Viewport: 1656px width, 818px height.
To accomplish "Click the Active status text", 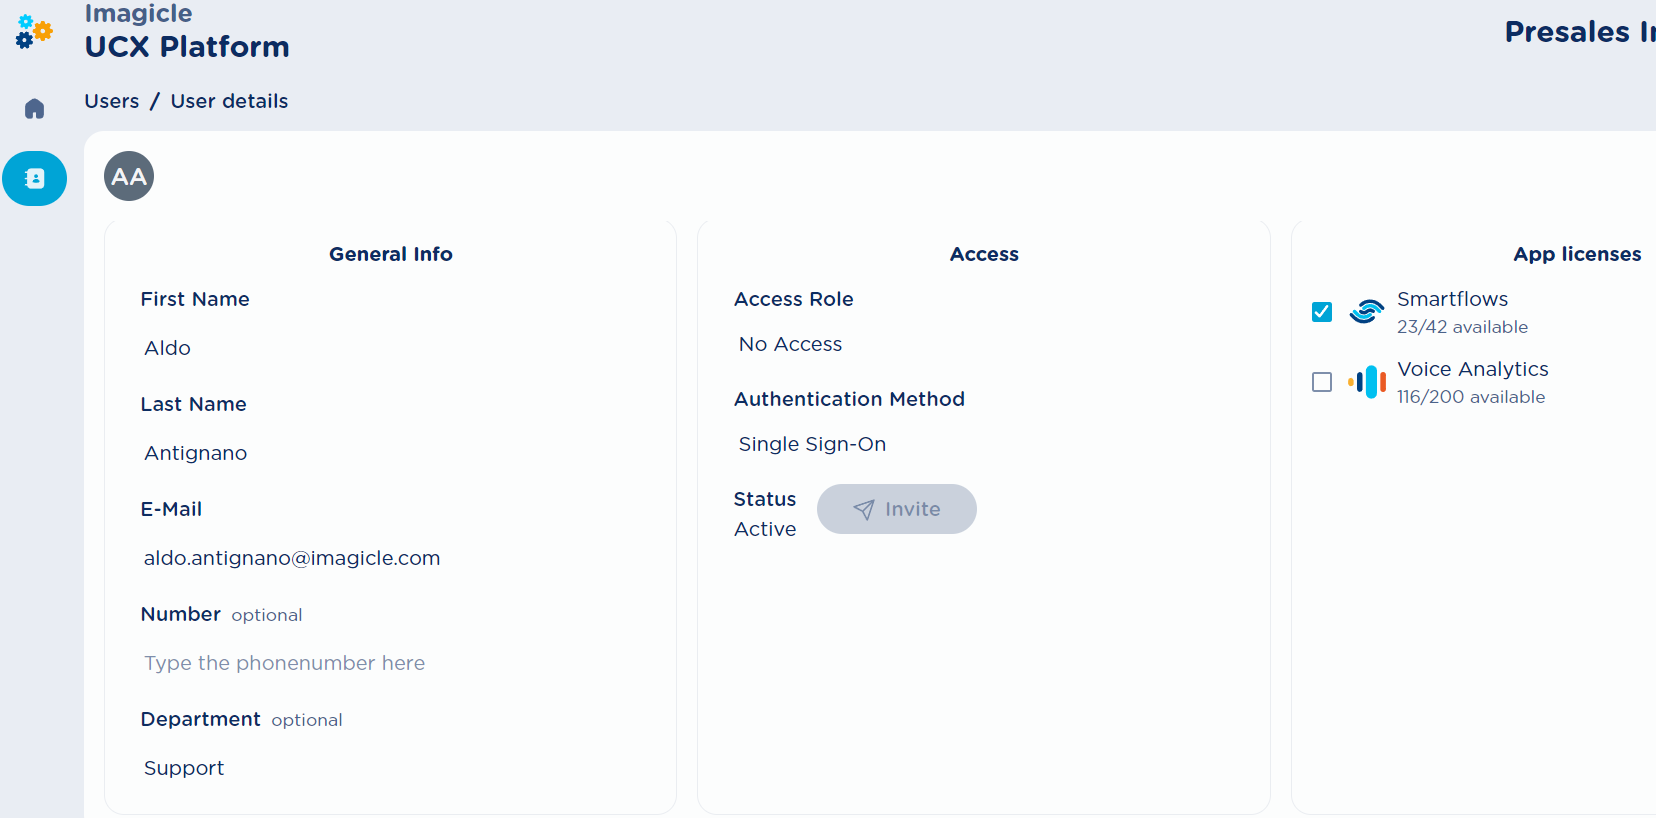I will (765, 529).
